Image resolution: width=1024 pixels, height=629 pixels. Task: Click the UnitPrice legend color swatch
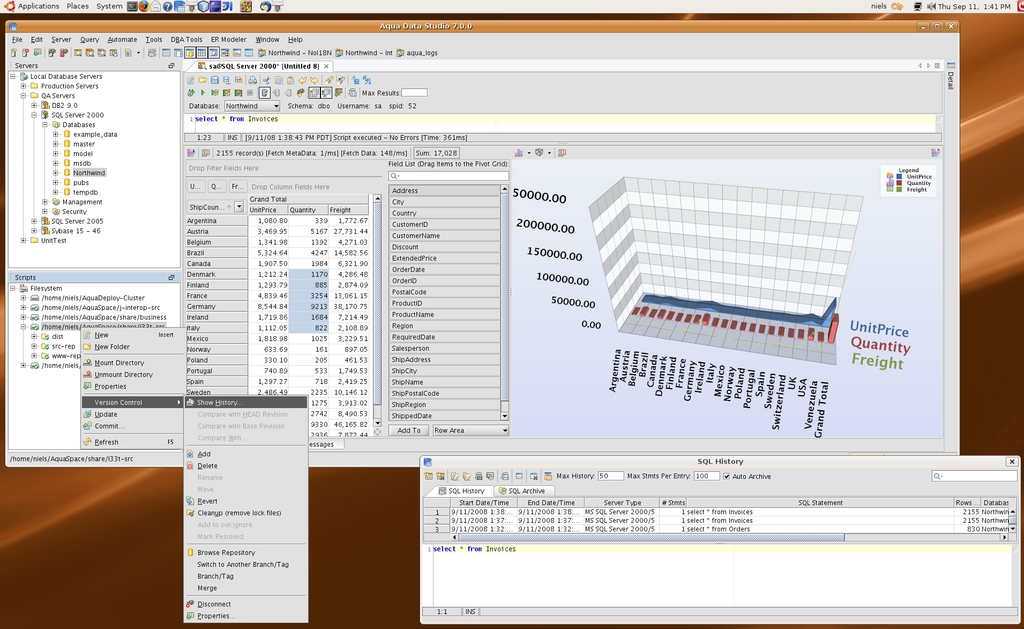coord(900,177)
